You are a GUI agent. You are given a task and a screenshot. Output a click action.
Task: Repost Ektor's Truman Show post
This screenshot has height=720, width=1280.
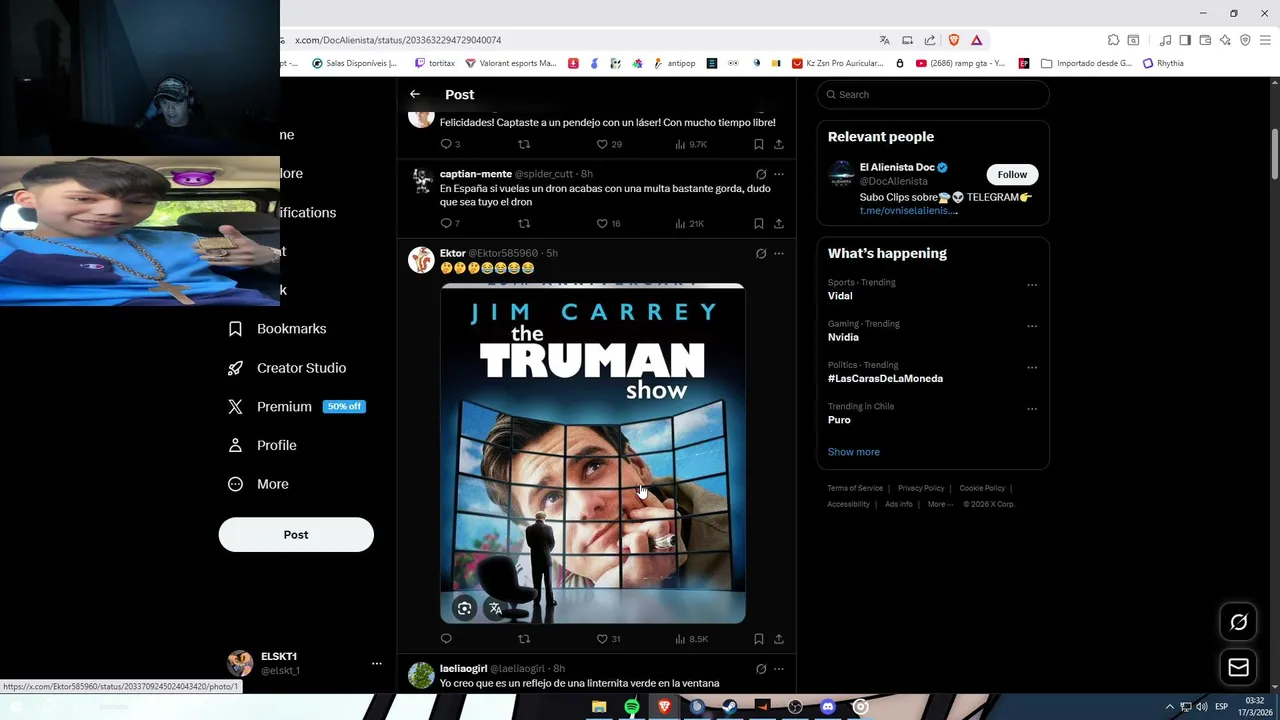pyautogui.click(x=524, y=639)
